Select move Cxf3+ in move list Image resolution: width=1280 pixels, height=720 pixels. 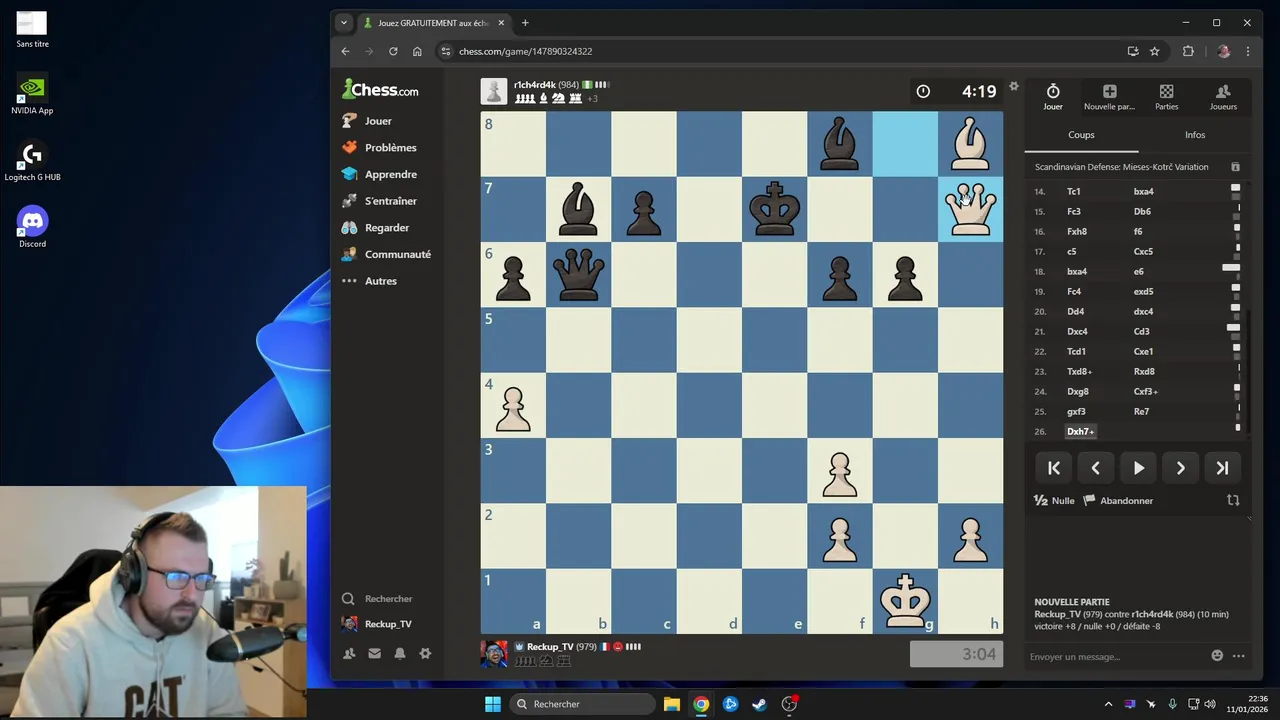(x=1146, y=392)
